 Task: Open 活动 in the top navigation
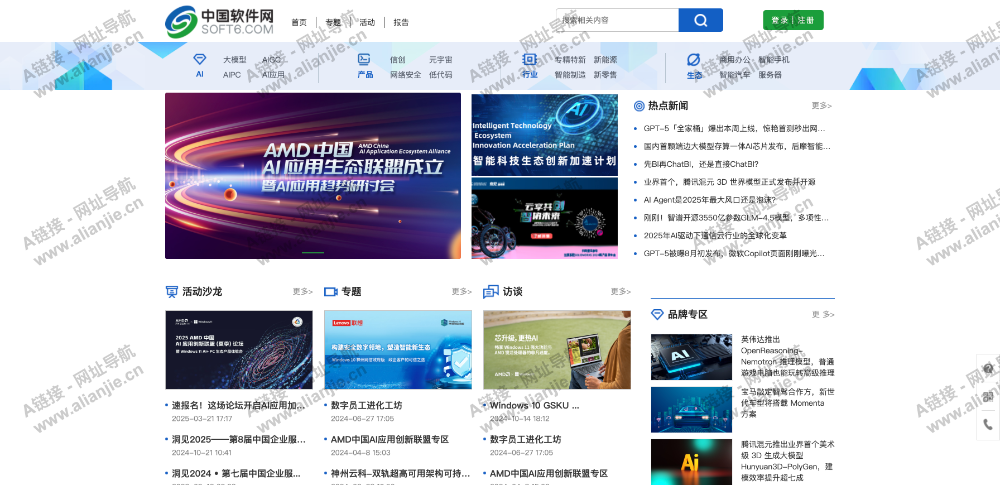pos(367,22)
